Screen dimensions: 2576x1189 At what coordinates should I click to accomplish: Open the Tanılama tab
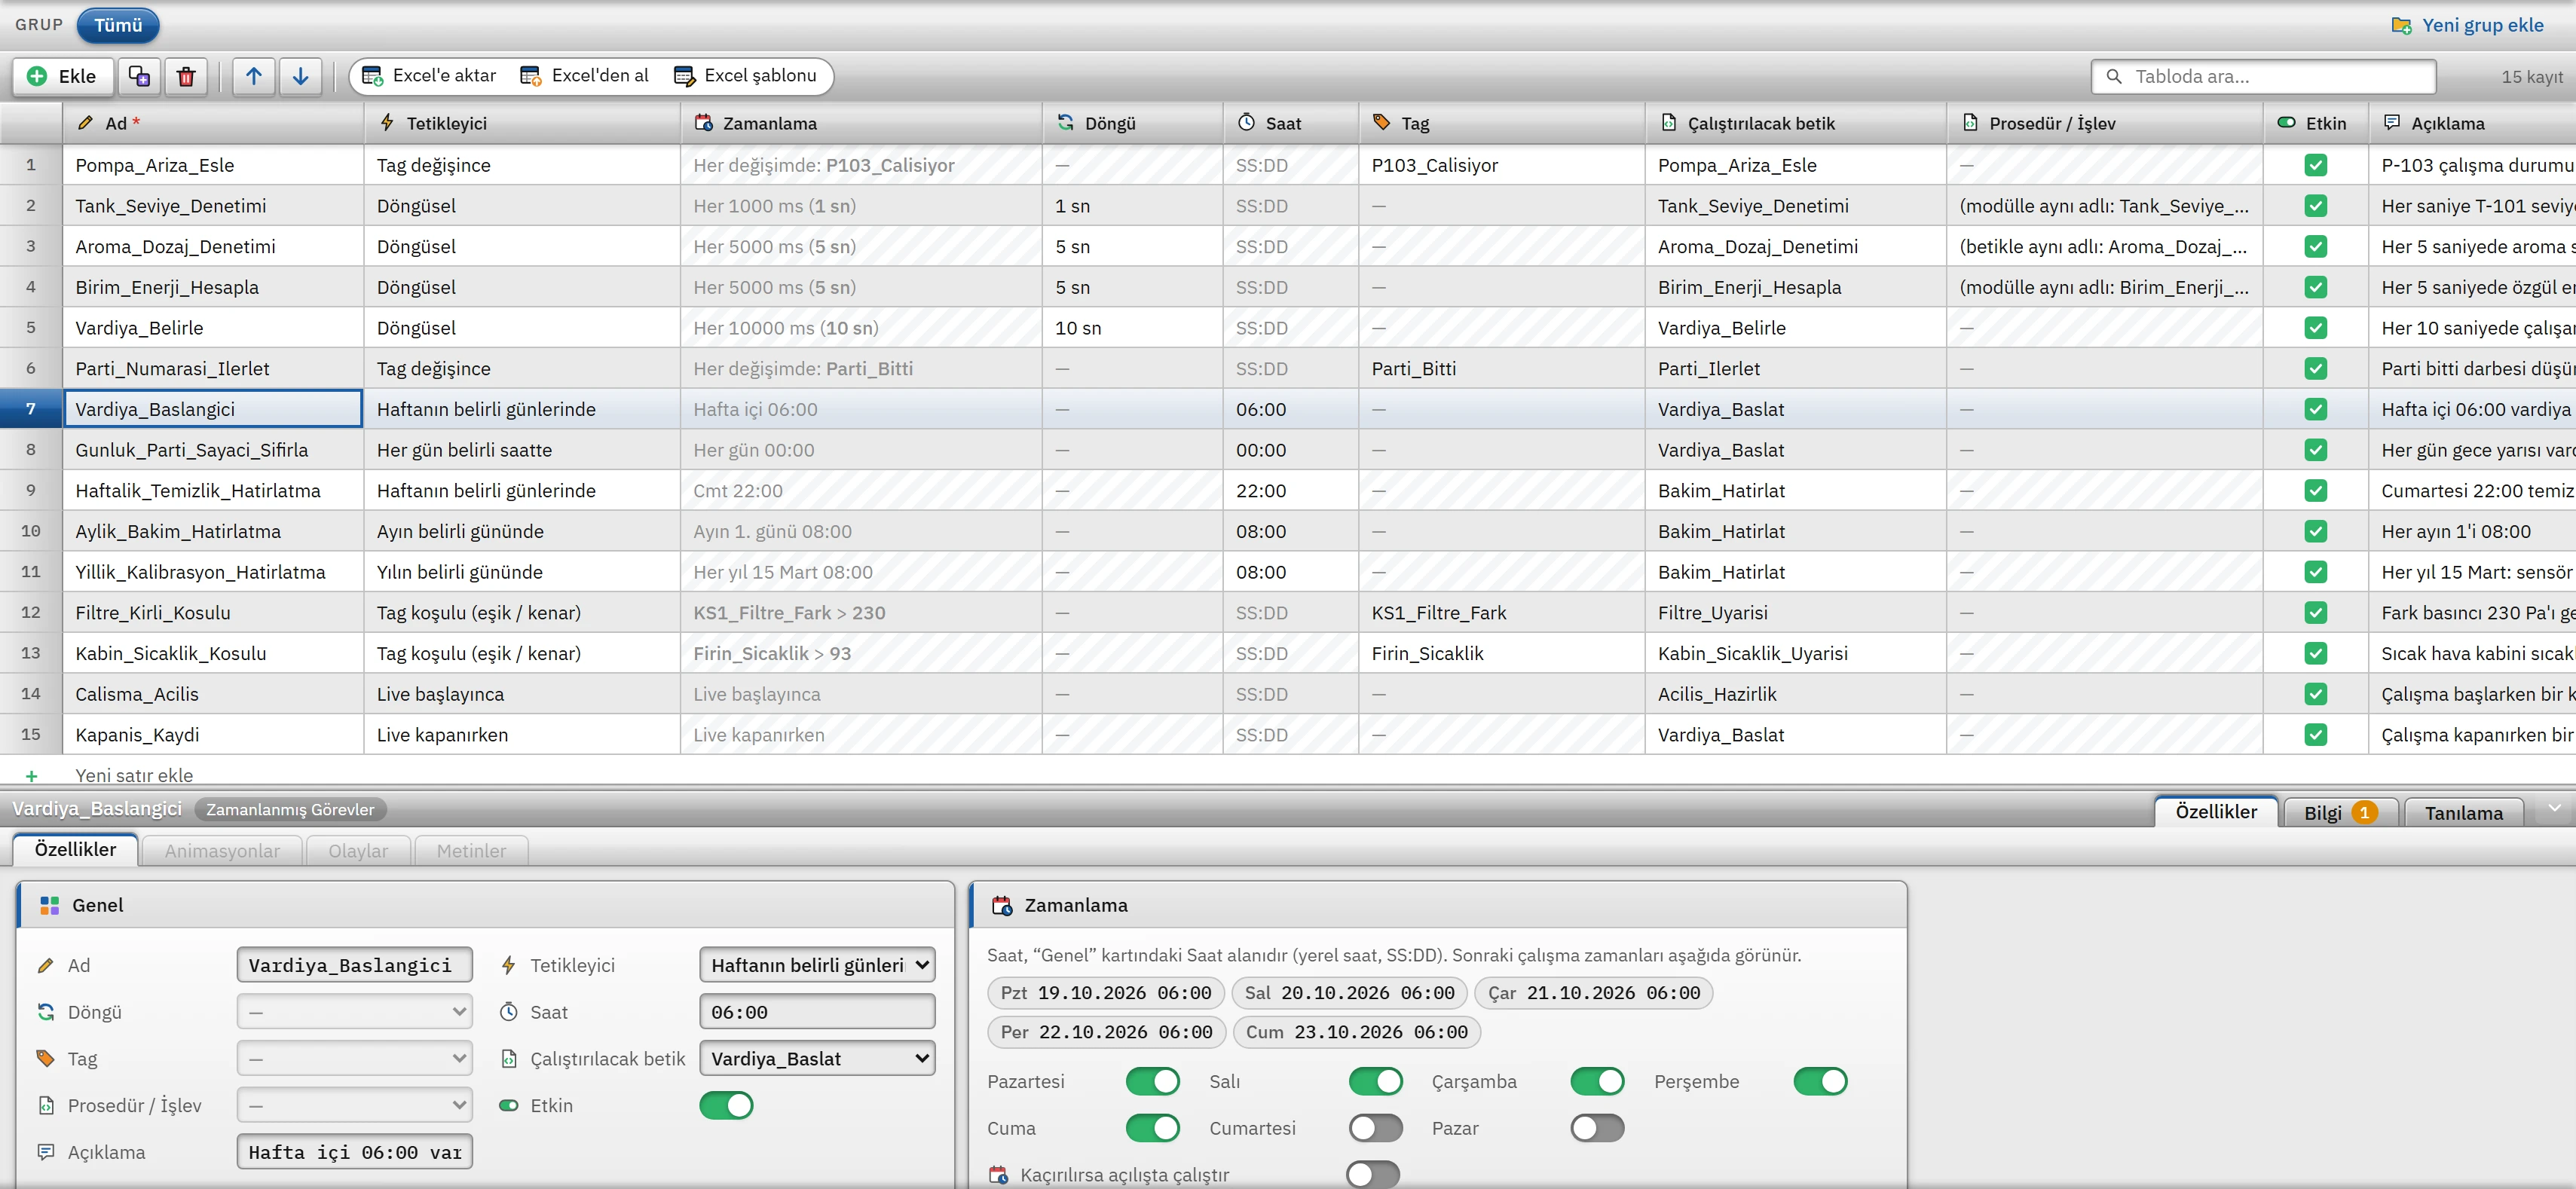[x=2463, y=813]
